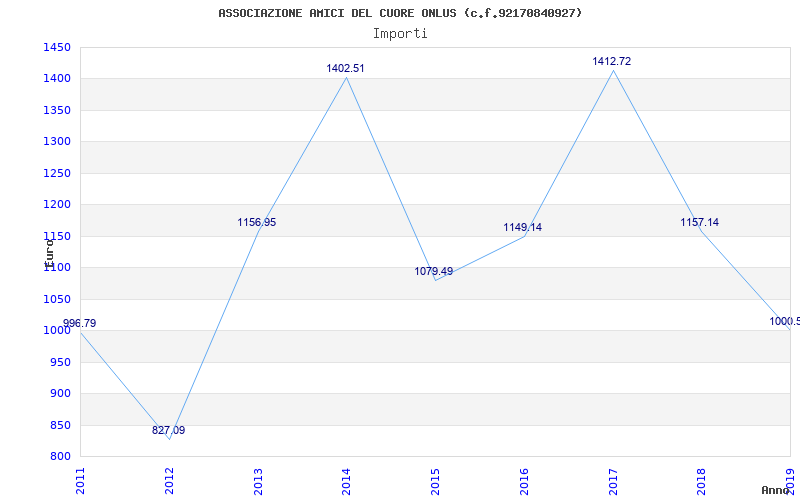Click the 900 y-axis tick label
Screen dimensions: 800x500
[60, 393]
